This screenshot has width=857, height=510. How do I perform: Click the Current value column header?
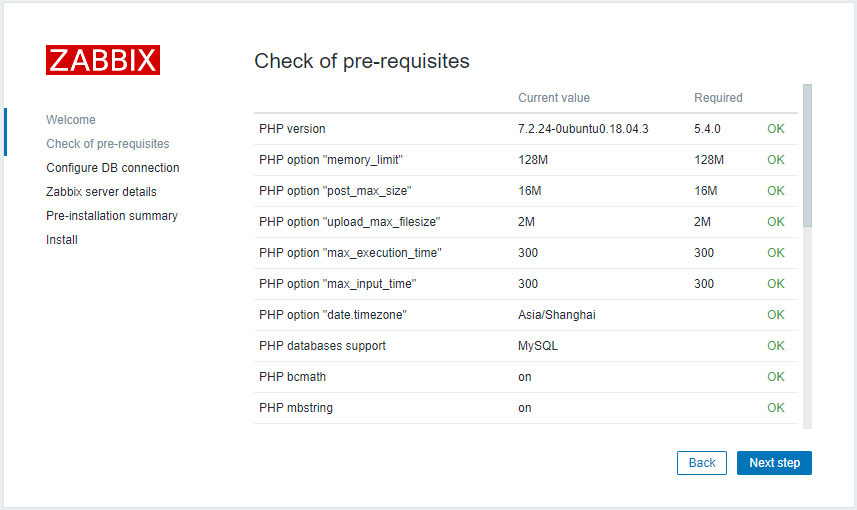tap(554, 98)
